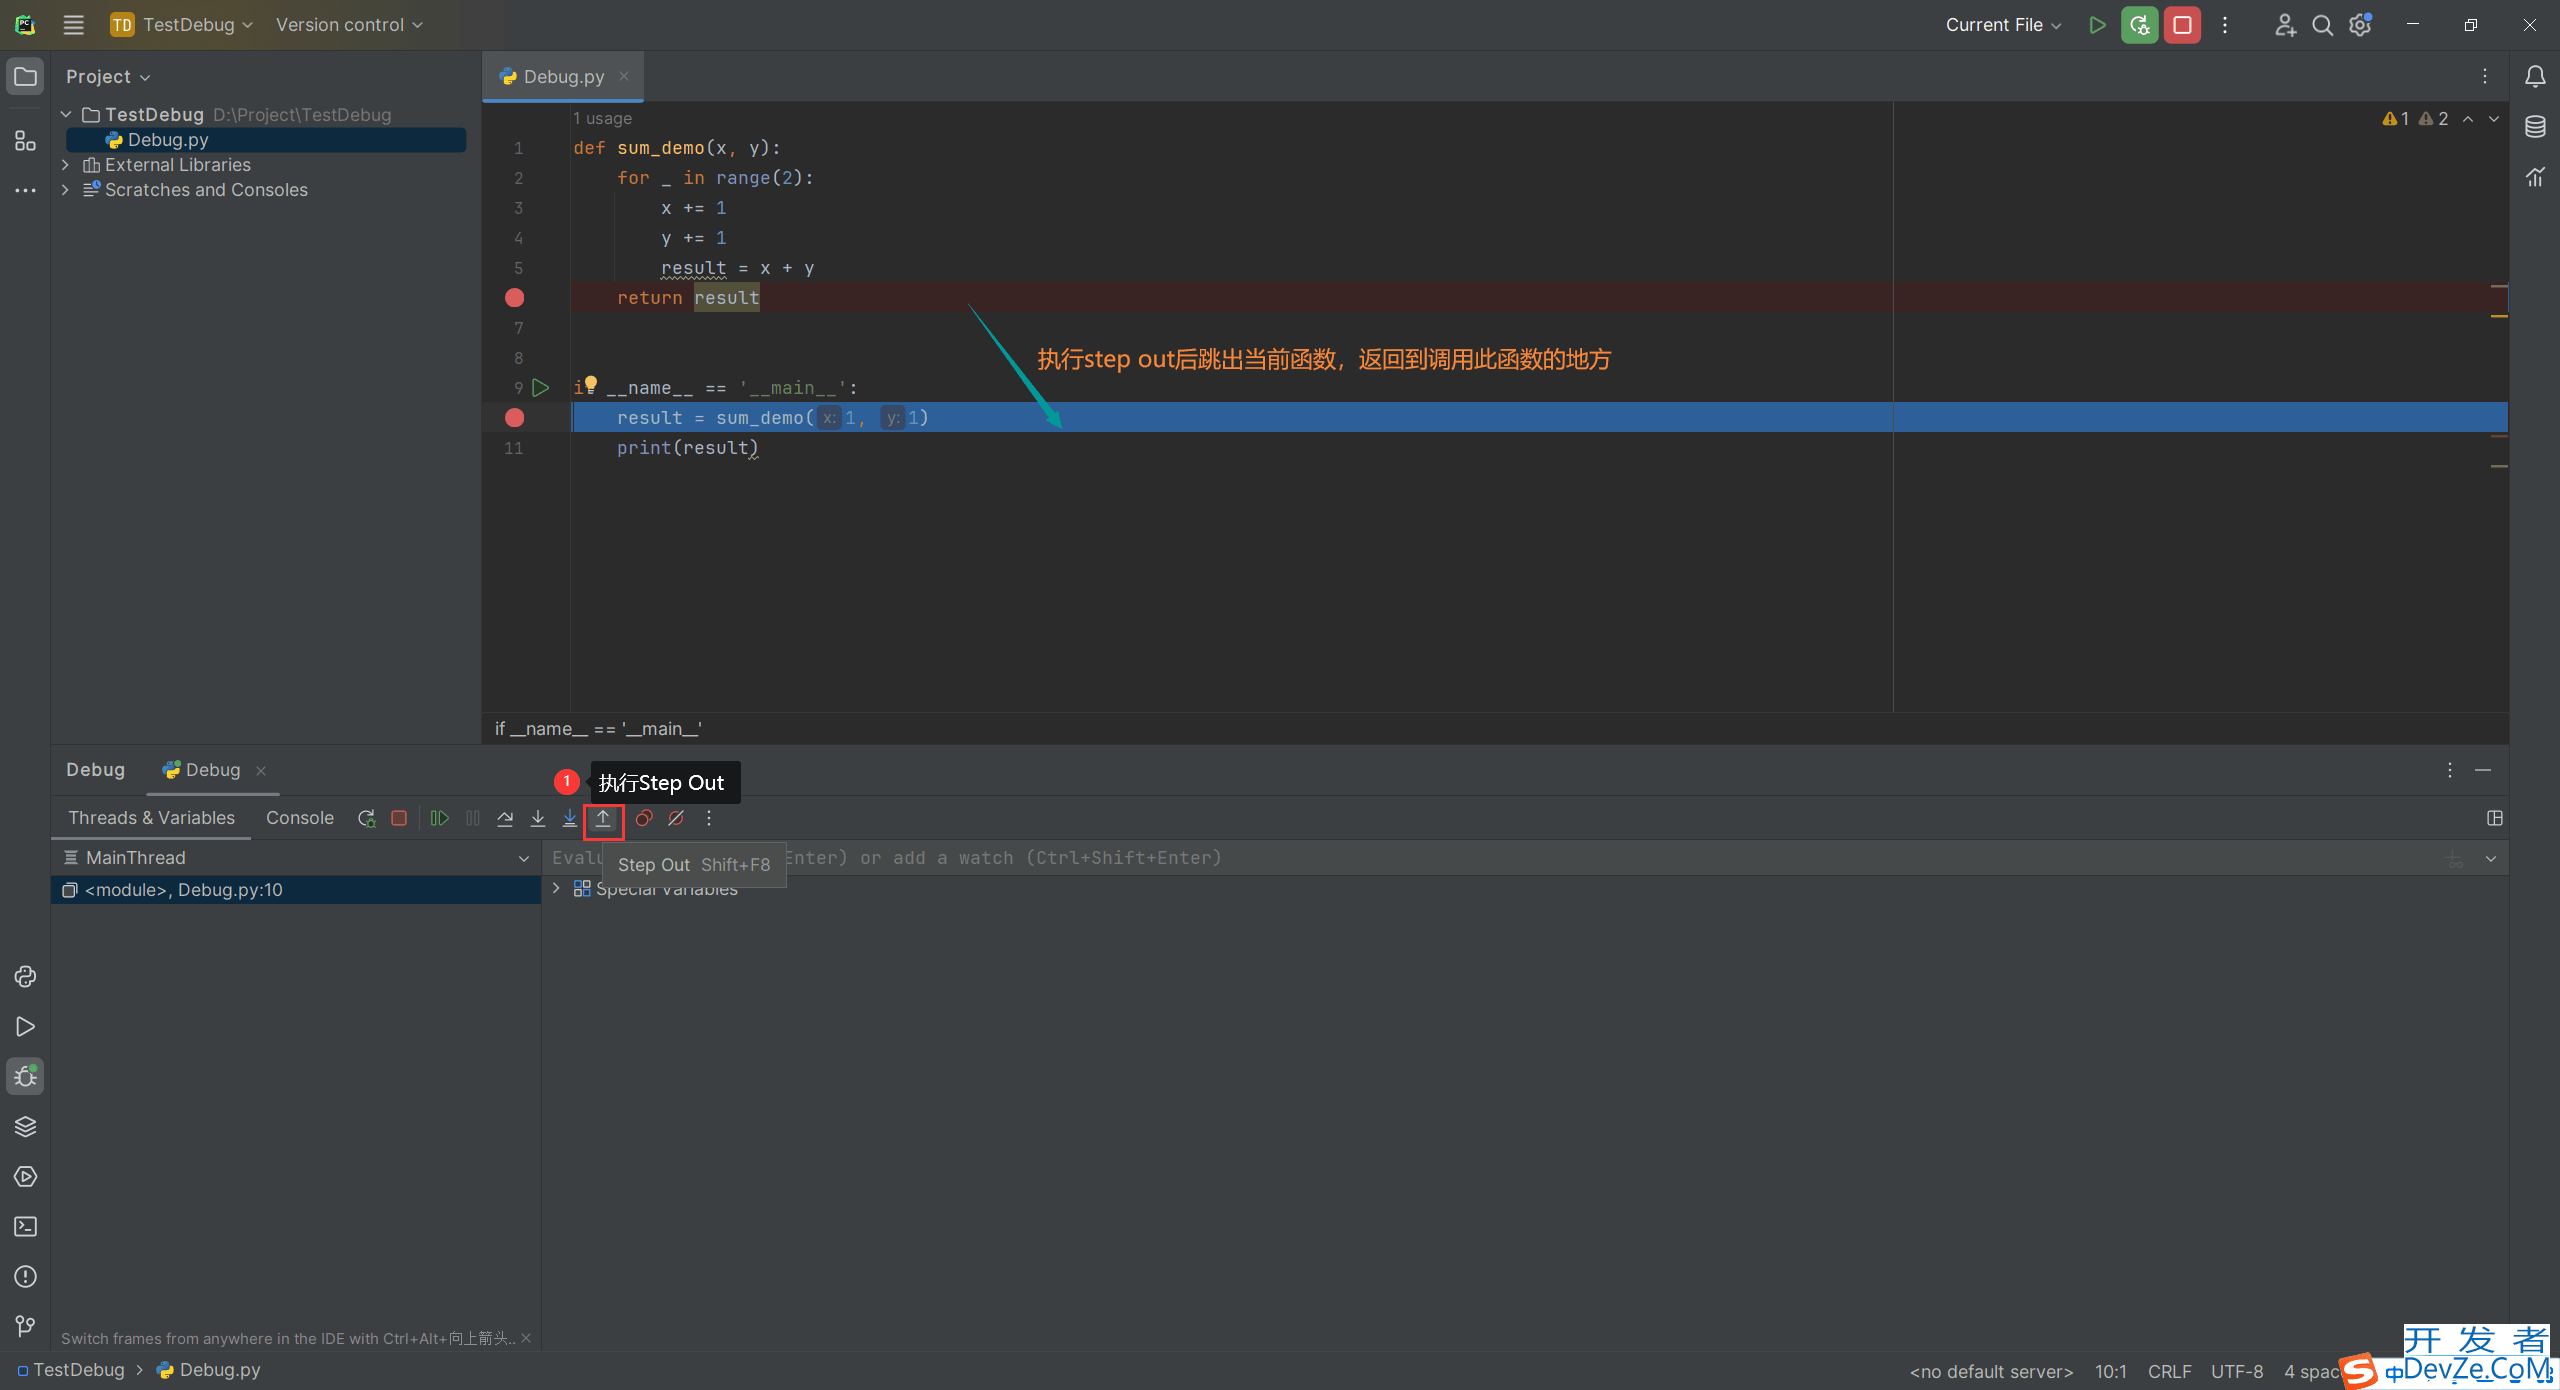Click View Breakpoints icon
The width and height of the screenshot is (2560, 1390).
tap(644, 818)
